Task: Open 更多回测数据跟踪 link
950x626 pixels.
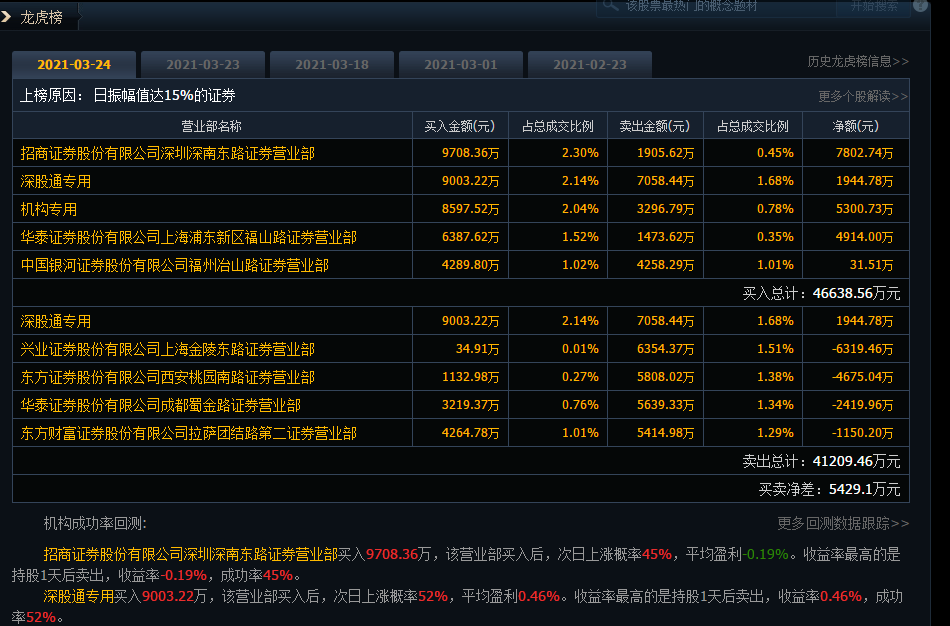Action: coord(843,523)
